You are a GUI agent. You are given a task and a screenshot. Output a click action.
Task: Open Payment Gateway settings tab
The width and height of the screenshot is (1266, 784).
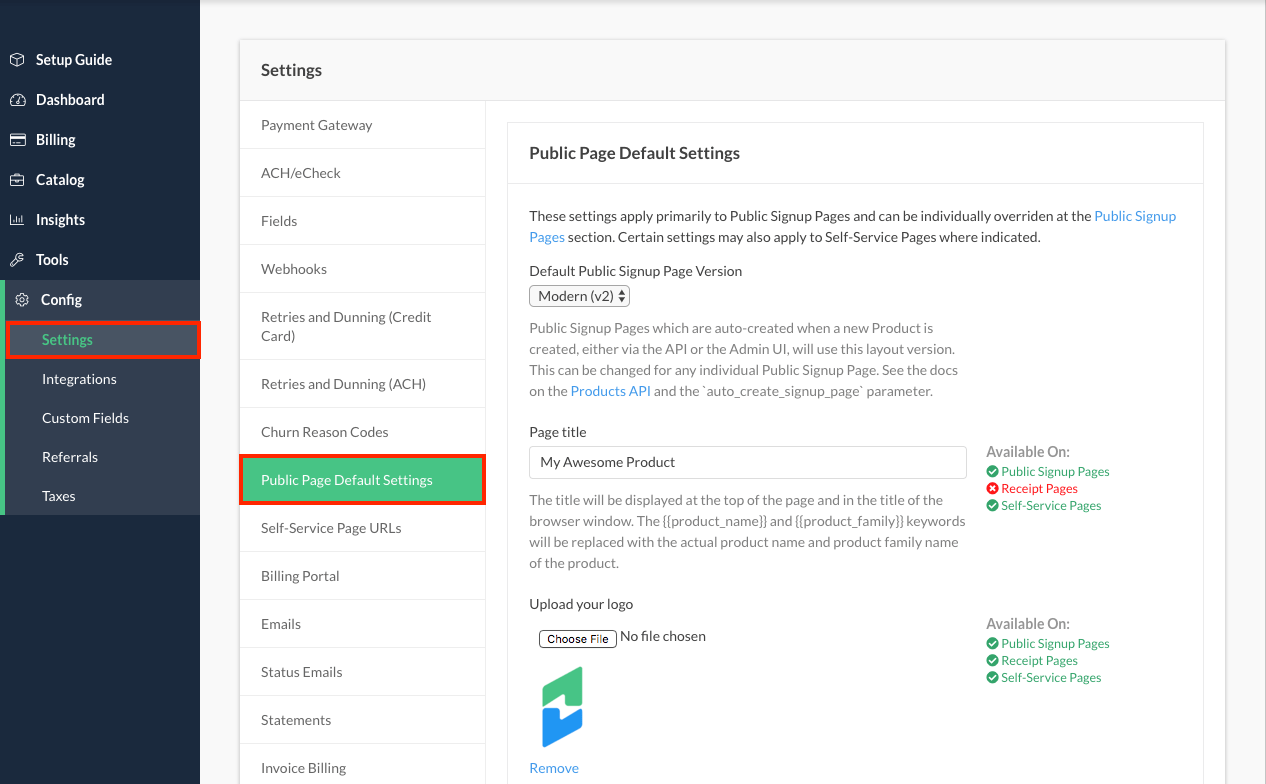[x=362, y=125]
